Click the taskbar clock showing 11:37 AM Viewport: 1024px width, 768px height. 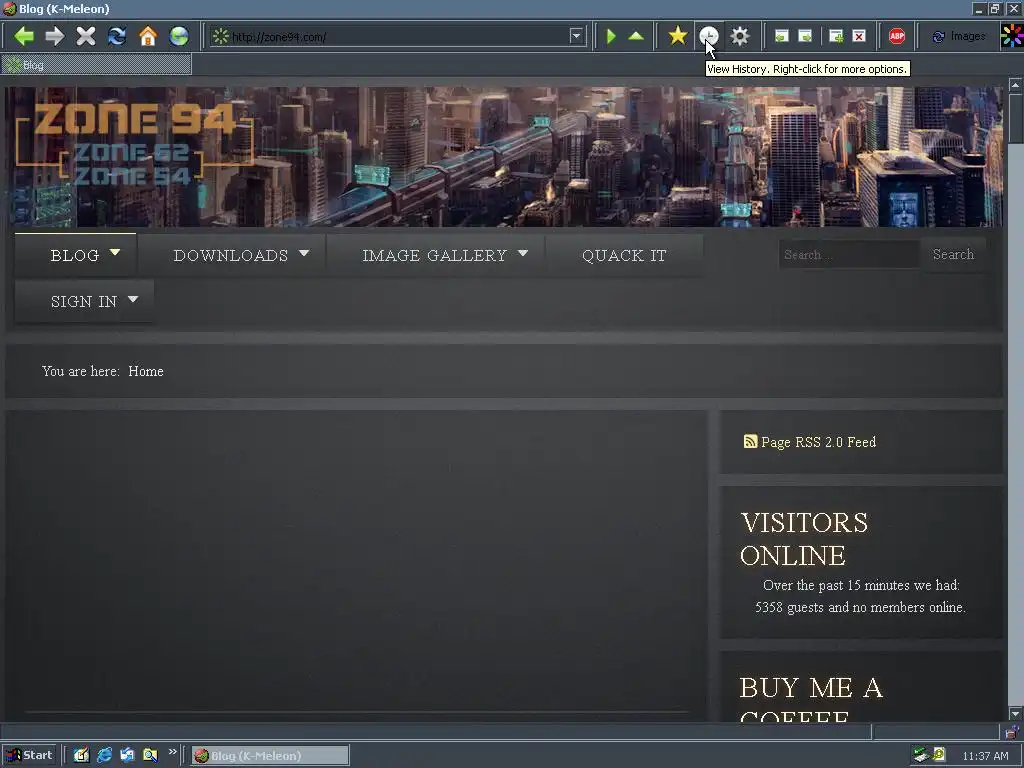(x=985, y=756)
